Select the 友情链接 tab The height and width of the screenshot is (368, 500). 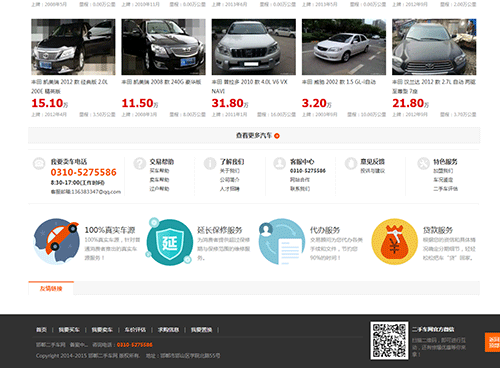[51, 288]
